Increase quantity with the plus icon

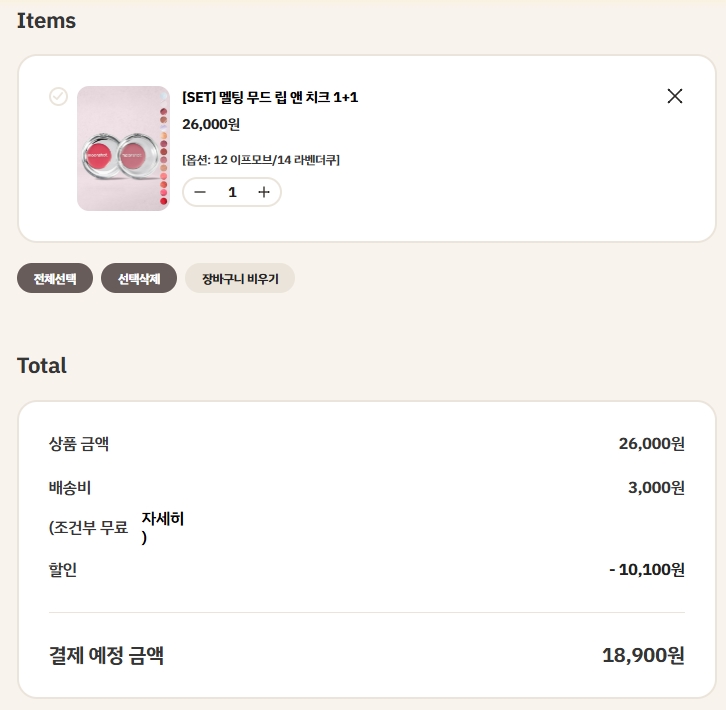point(264,192)
